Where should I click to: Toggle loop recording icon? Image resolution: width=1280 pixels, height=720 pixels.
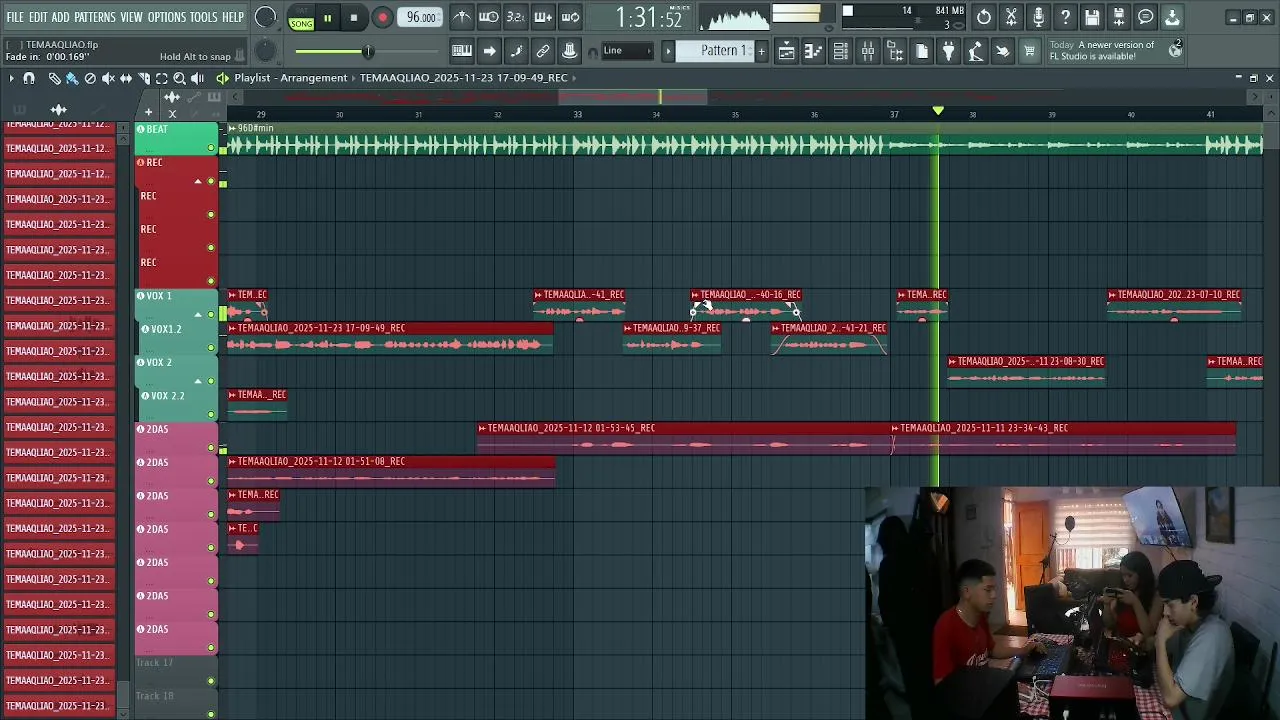[x=570, y=17]
